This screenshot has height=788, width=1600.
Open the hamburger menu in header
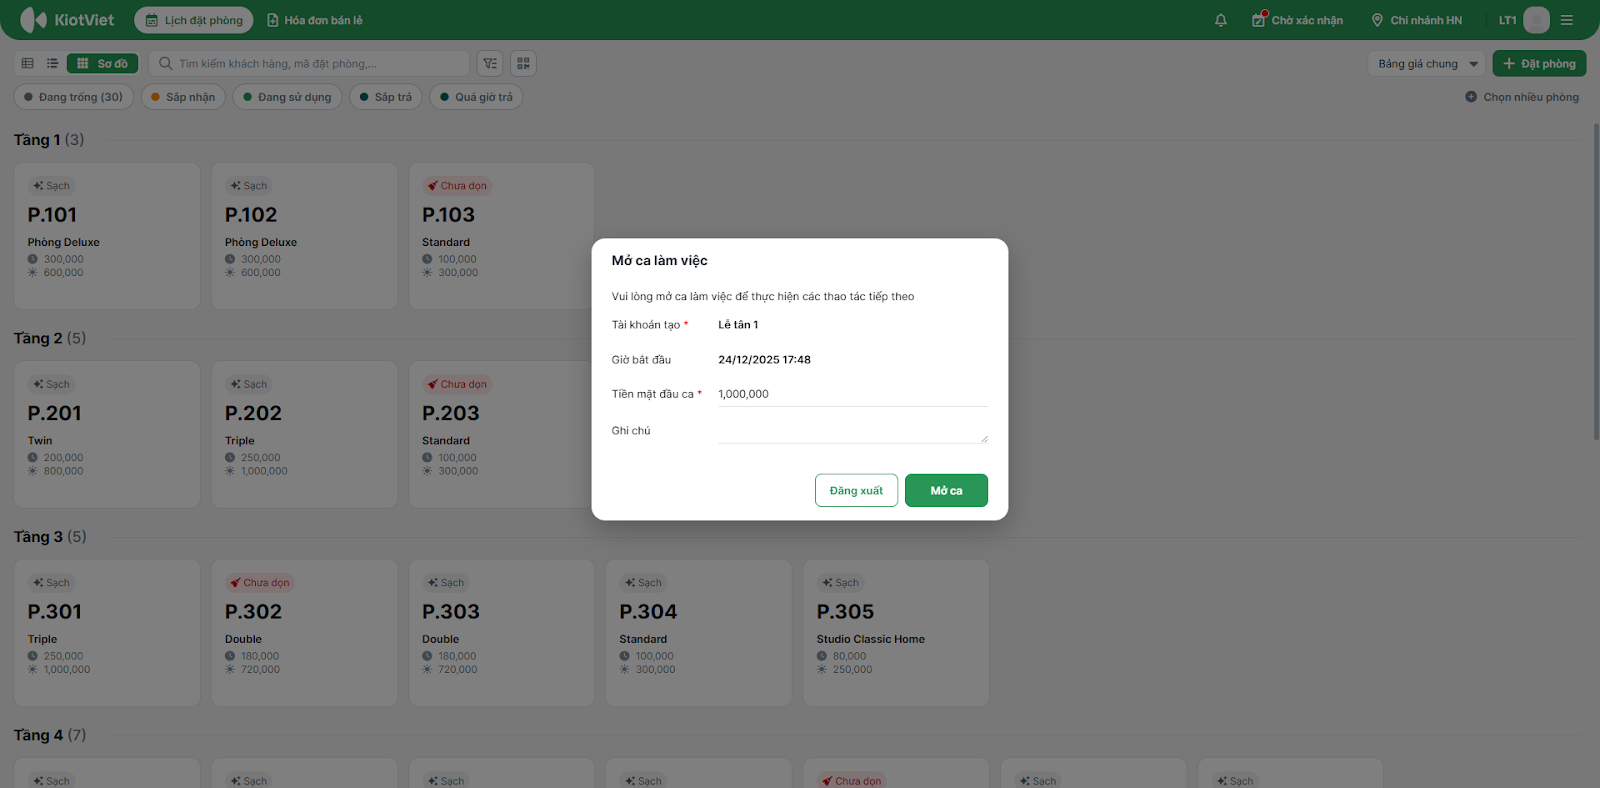[1567, 20]
